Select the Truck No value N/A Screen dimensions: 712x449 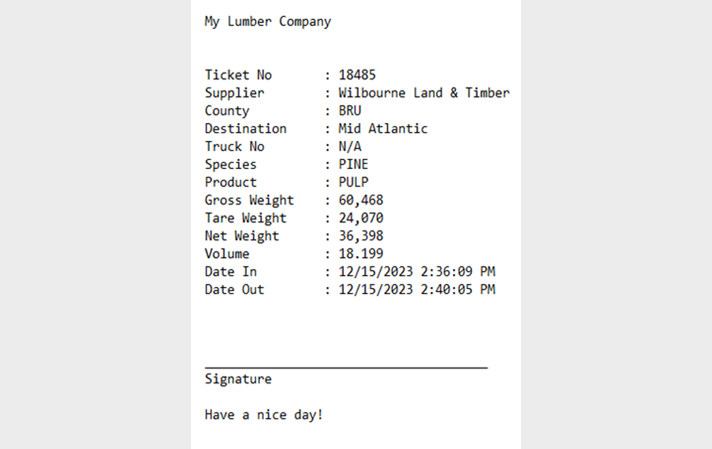tap(350, 147)
